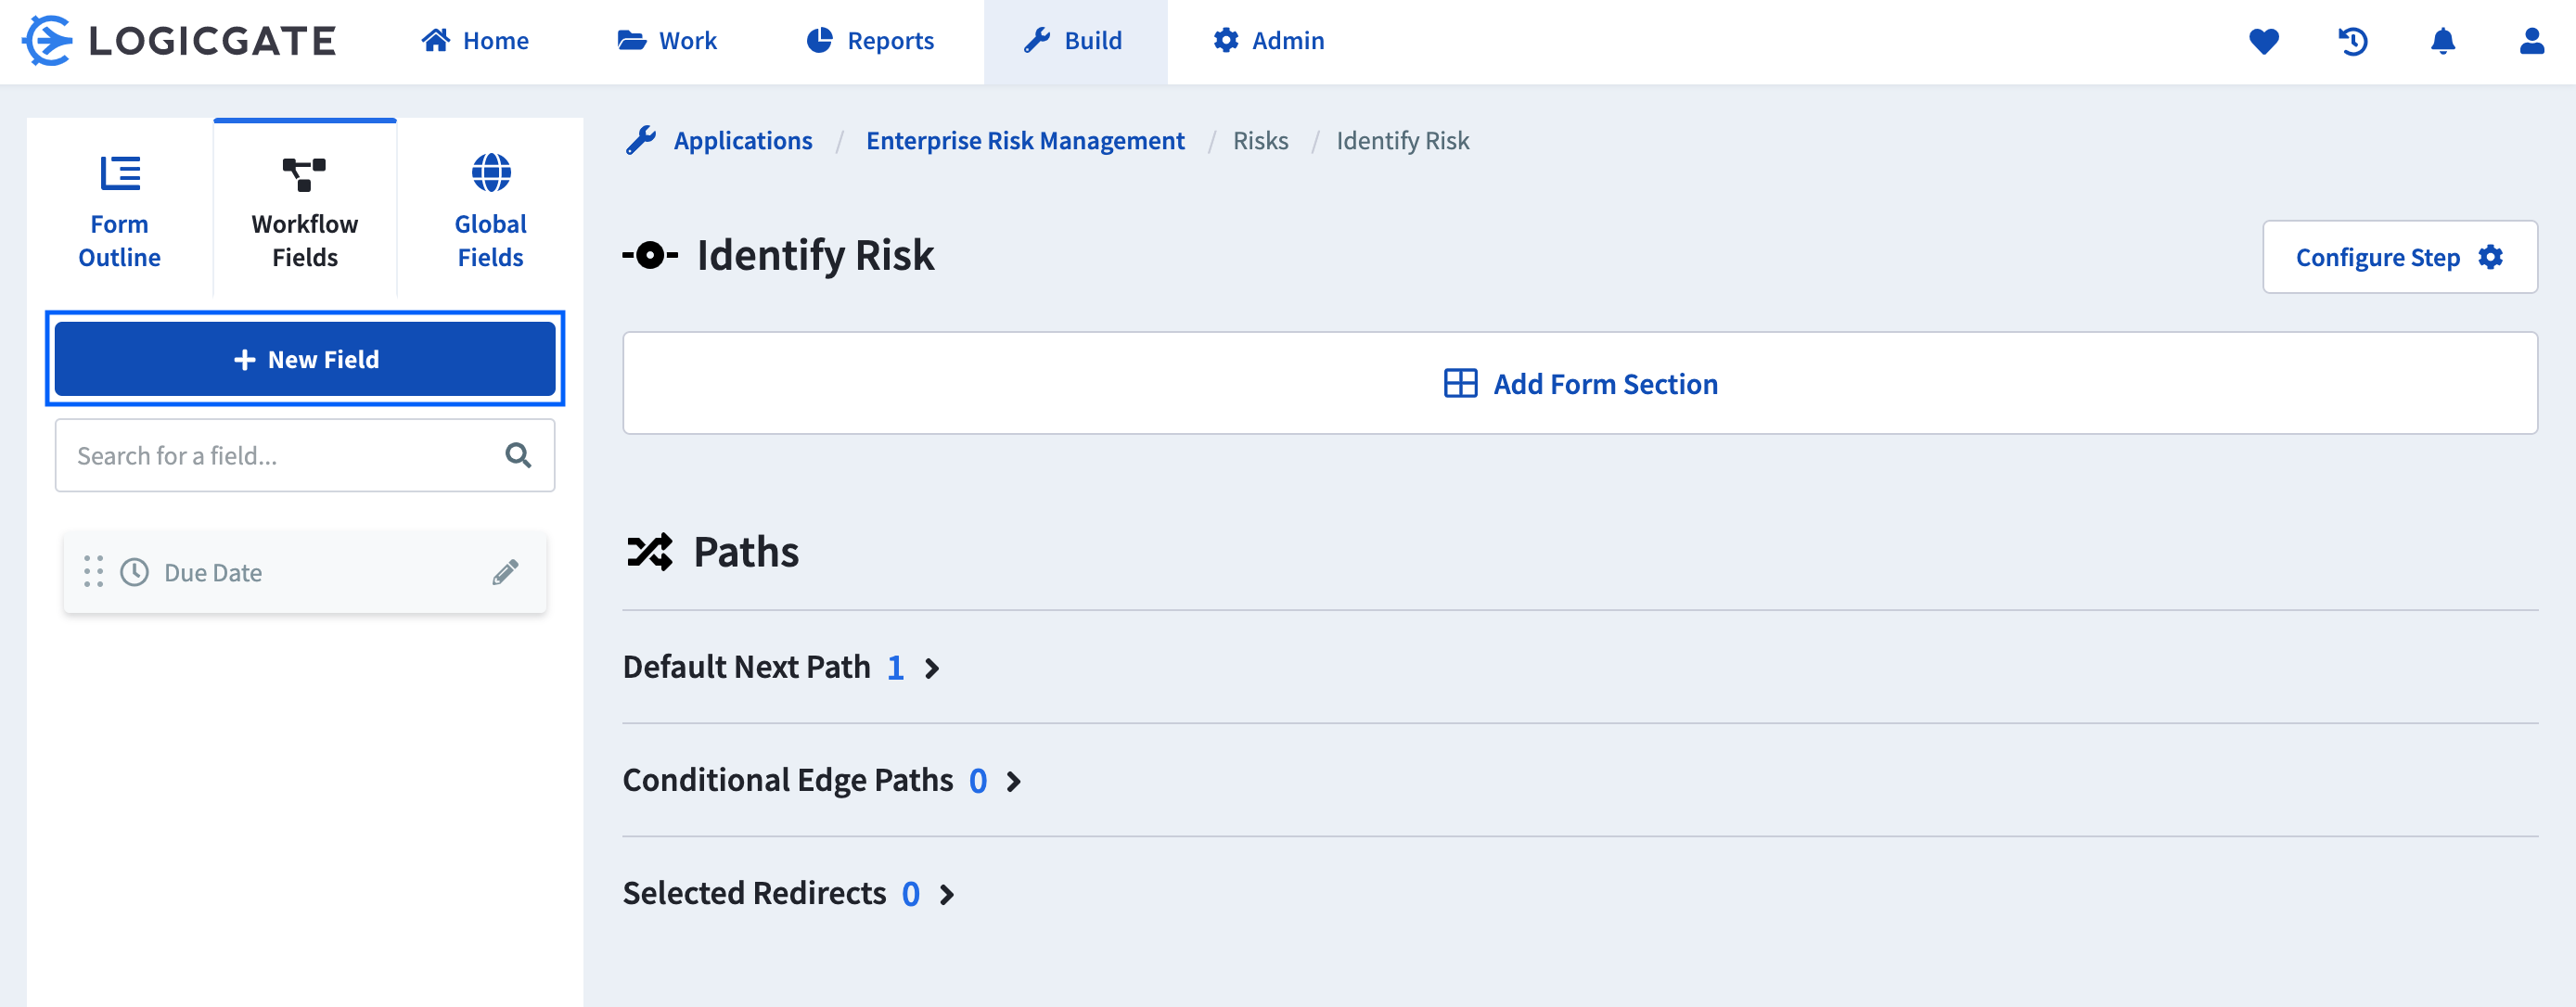This screenshot has height=1007, width=2576.
Task: Click the Configure Step button
Action: click(x=2399, y=257)
